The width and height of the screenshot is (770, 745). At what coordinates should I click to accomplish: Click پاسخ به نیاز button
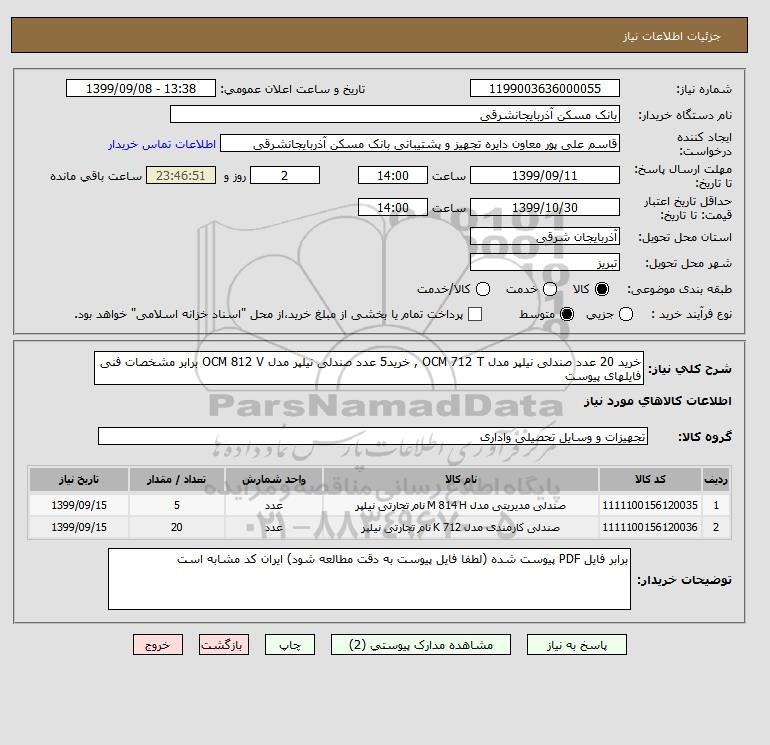tap(577, 644)
